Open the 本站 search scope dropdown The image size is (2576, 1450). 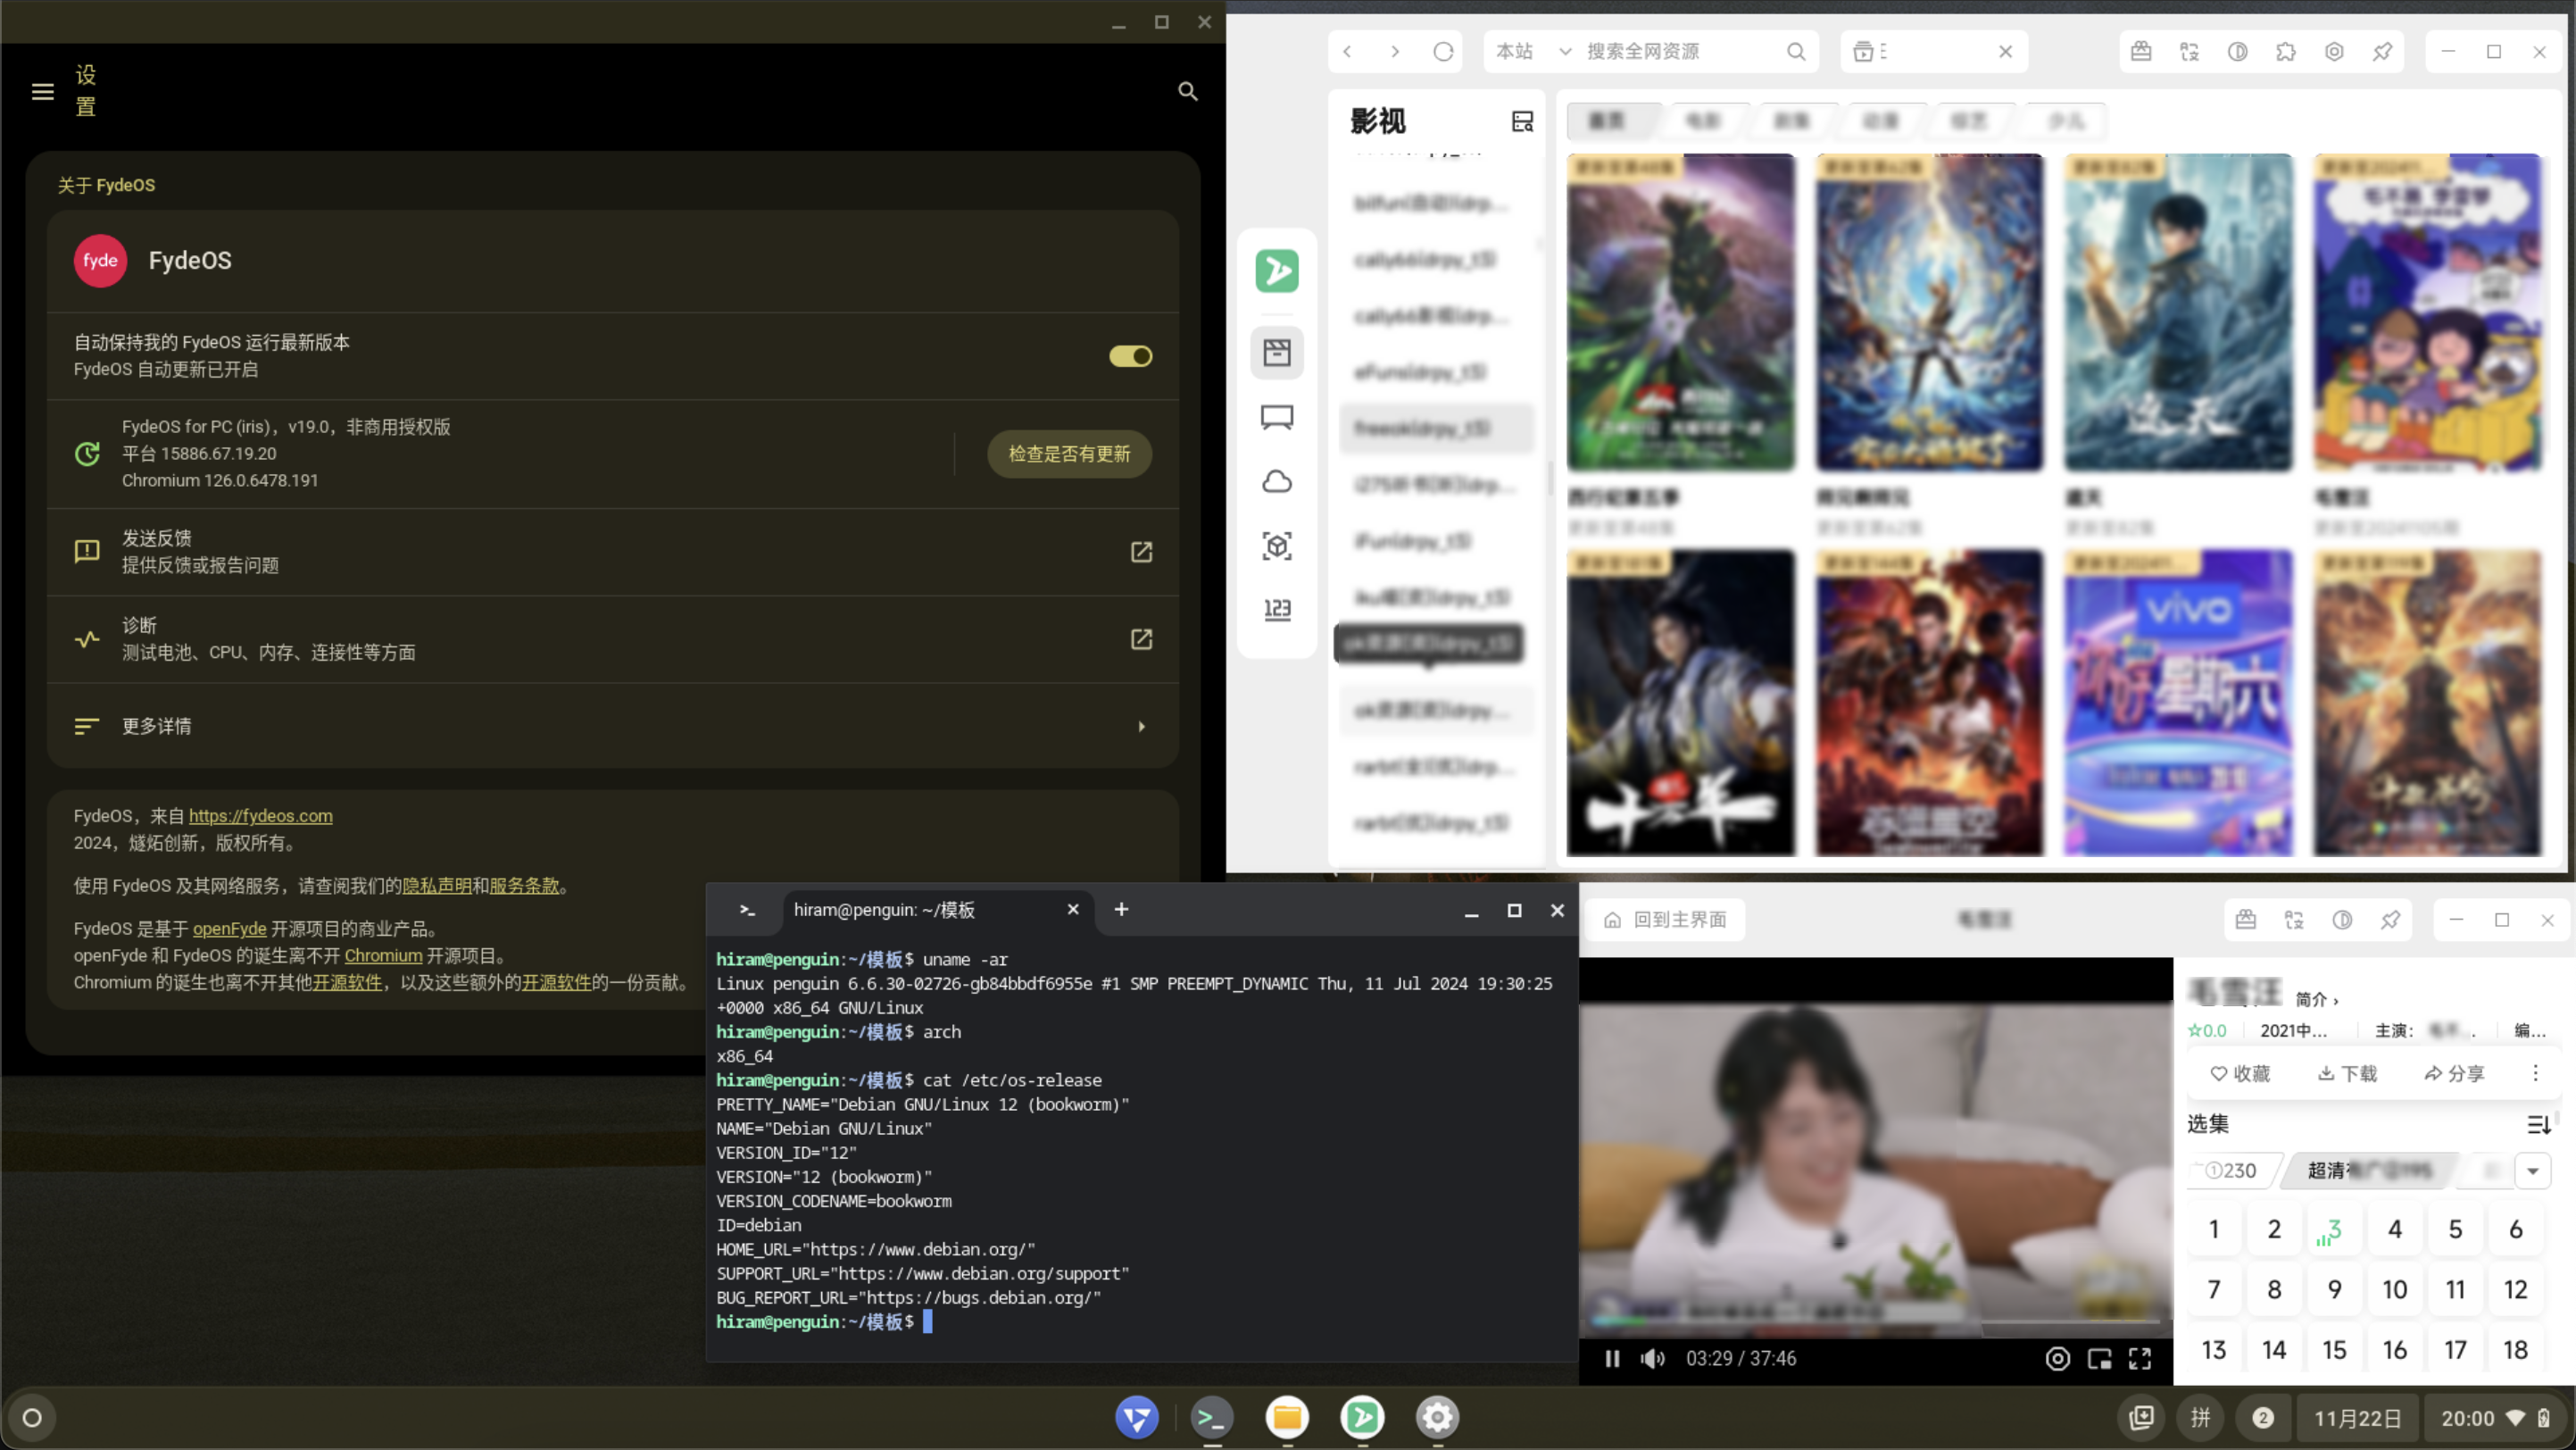[1533, 51]
